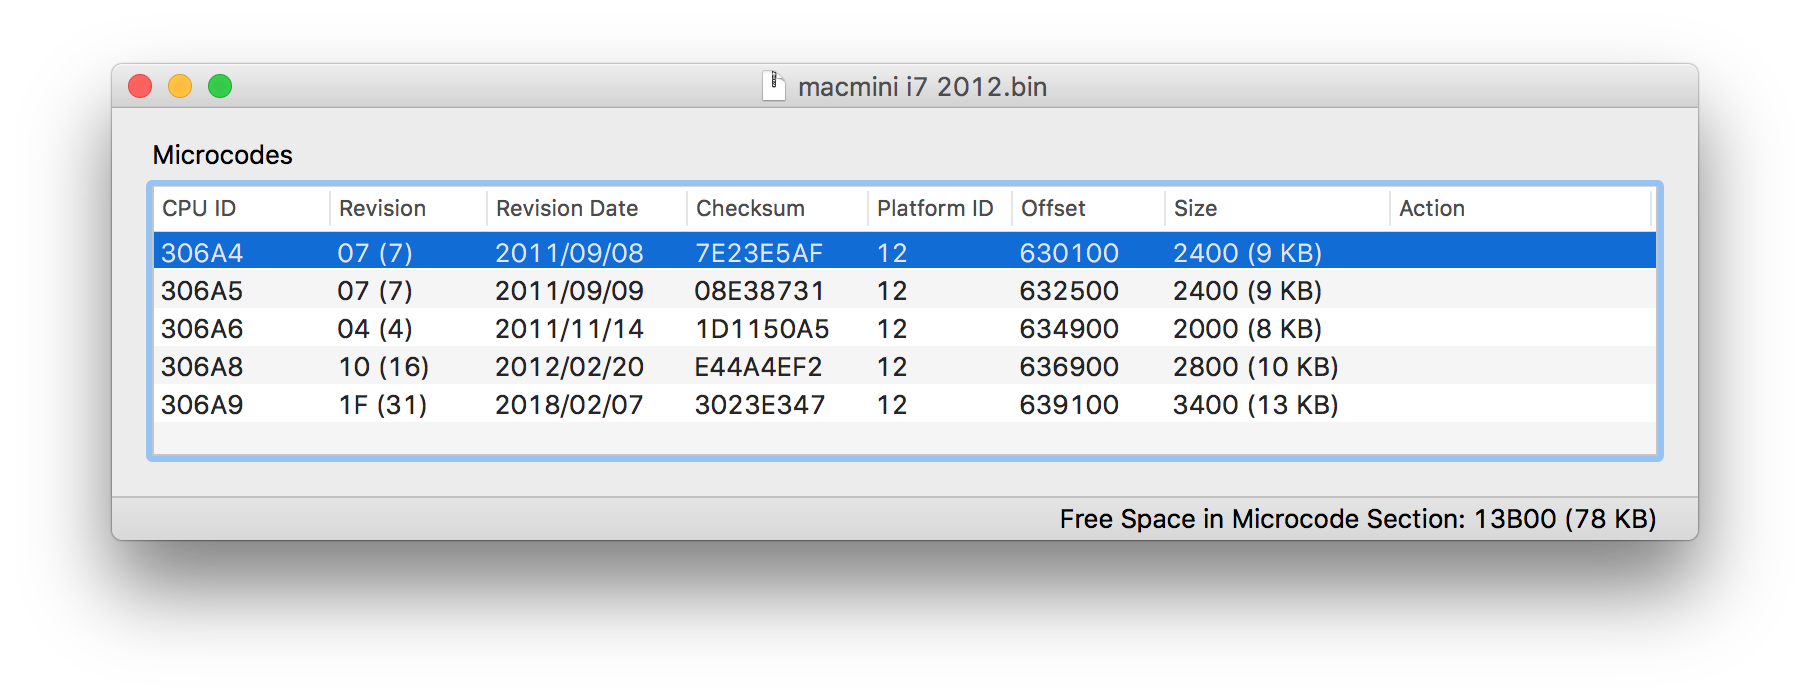The image size is (1810, 700).
Task: Click revision date 2011/09/09
Action: (569, 291)
